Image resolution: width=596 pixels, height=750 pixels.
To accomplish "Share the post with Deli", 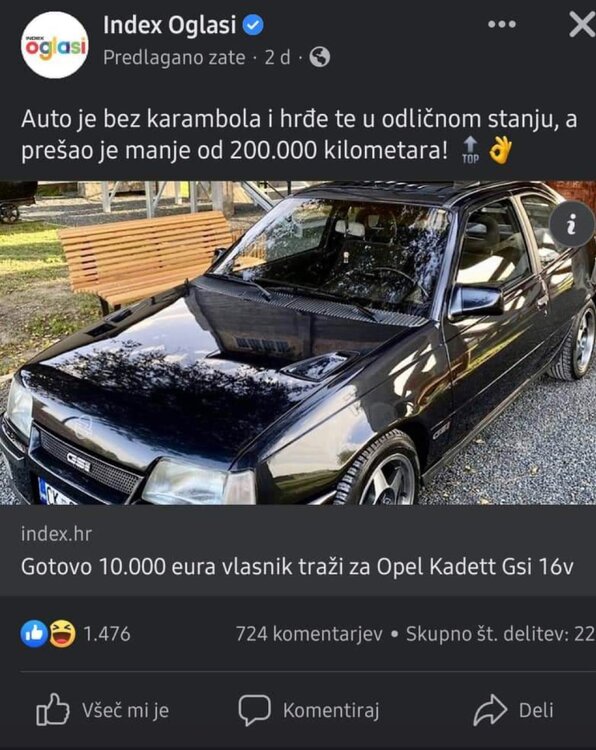I will click(x=513, y=710).
